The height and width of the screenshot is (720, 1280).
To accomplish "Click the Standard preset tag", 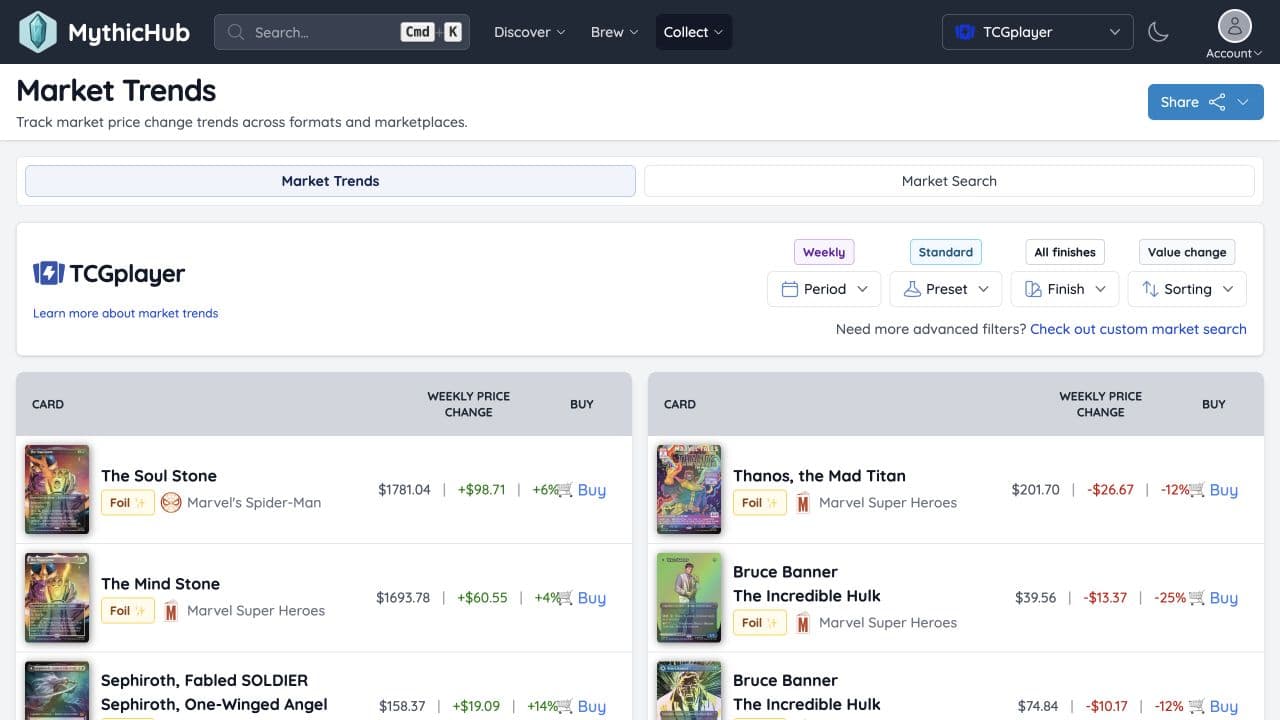I will click(945, 252).
